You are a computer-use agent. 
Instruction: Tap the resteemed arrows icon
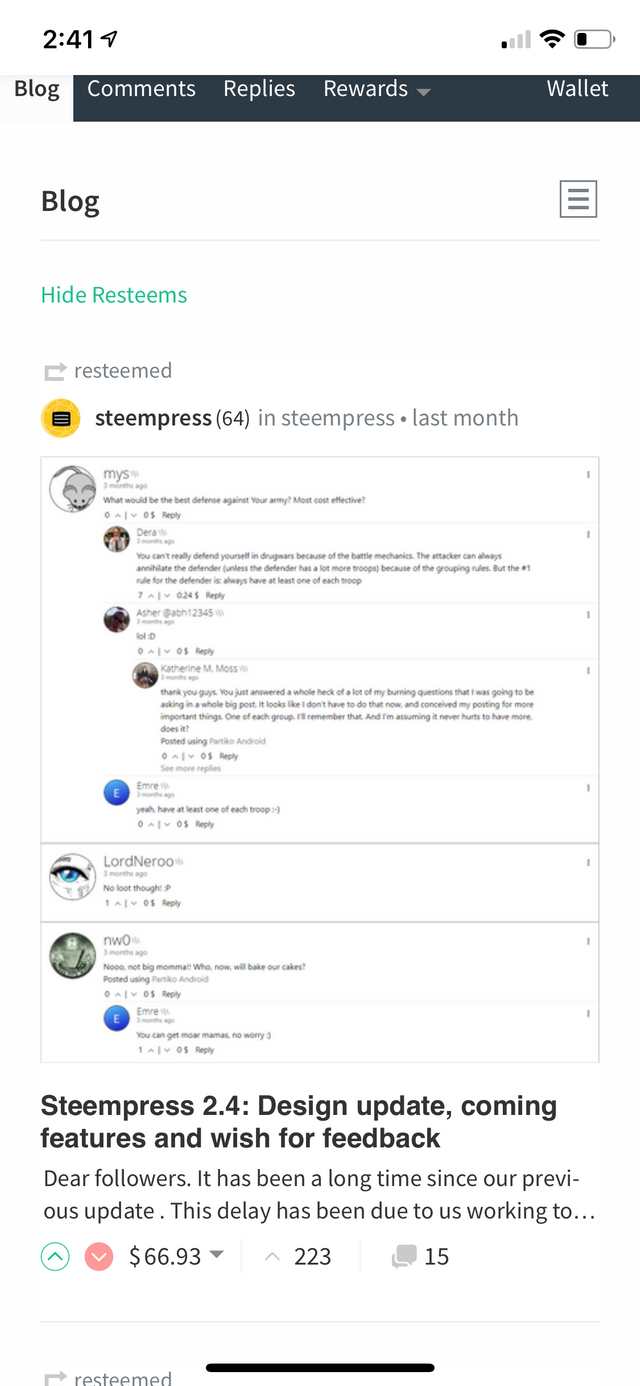[x=54, y=372]
